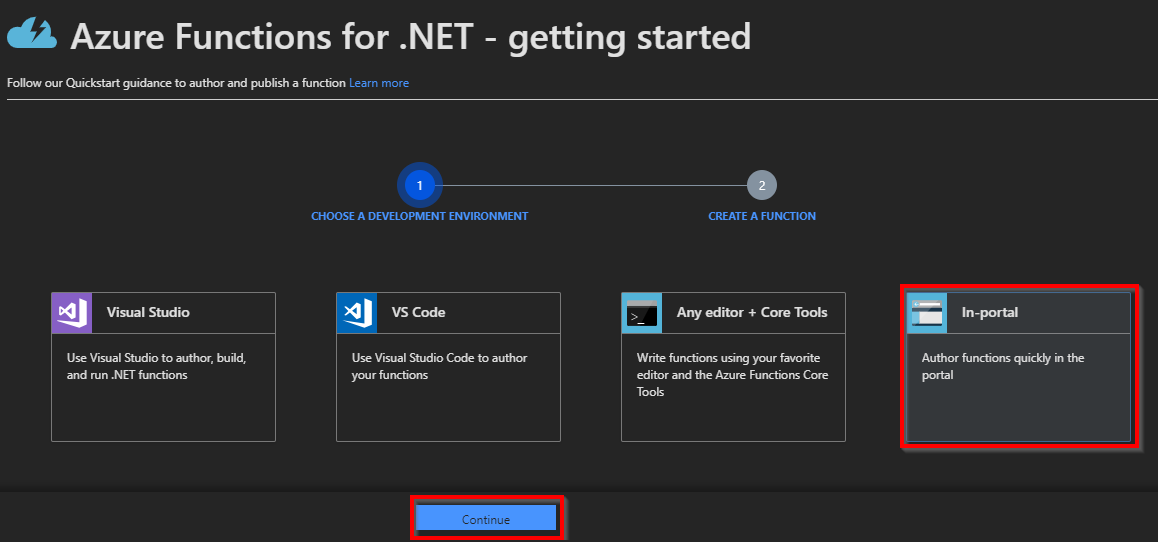Select the VS Code card title
Screen dimensions: 1158x542
419,313
